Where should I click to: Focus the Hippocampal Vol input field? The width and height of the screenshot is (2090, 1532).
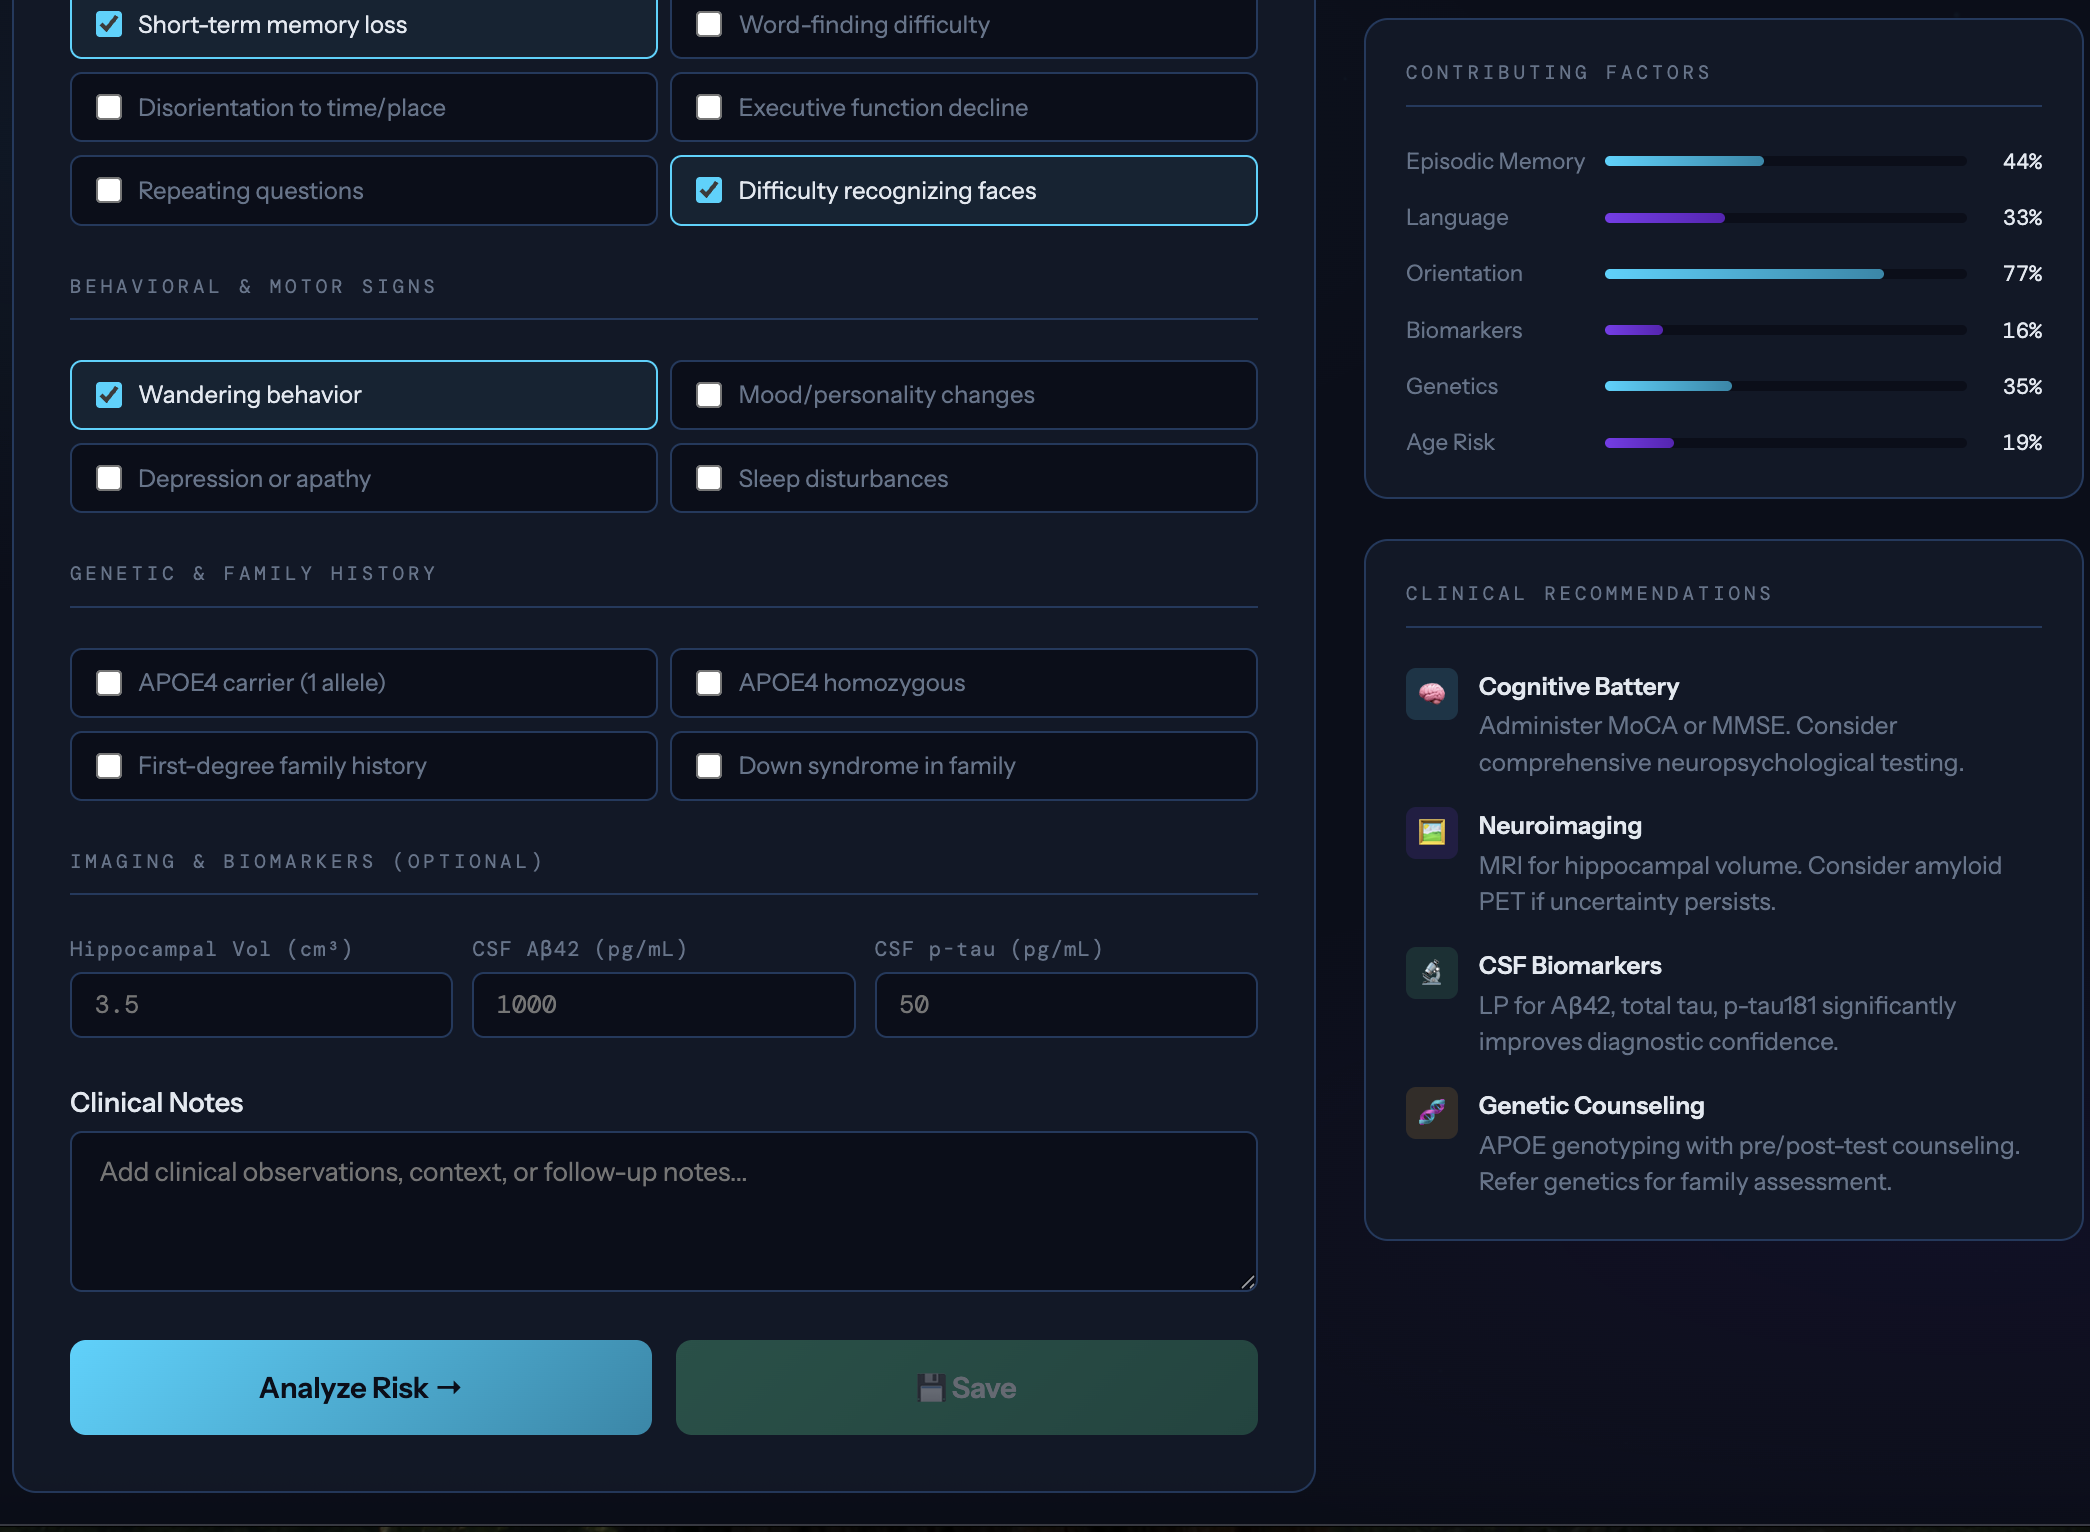(x=261, y=1005)
